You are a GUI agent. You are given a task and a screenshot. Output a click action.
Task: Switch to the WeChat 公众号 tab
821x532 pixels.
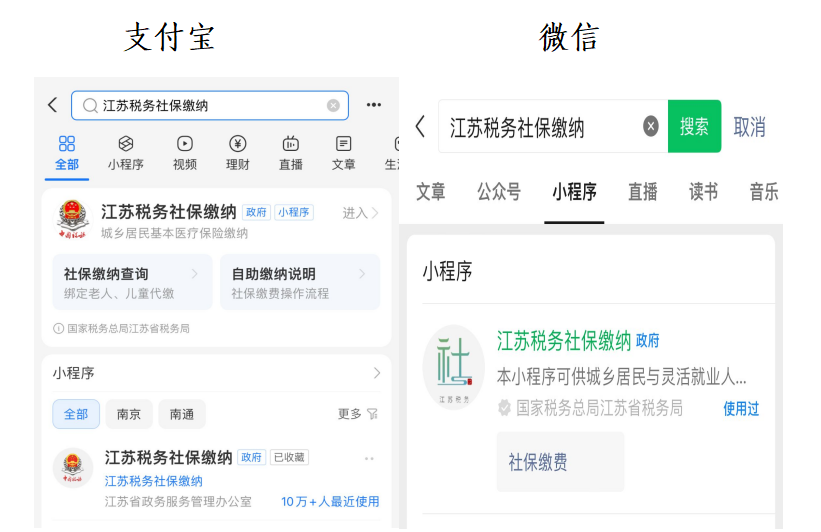[498, 192]
